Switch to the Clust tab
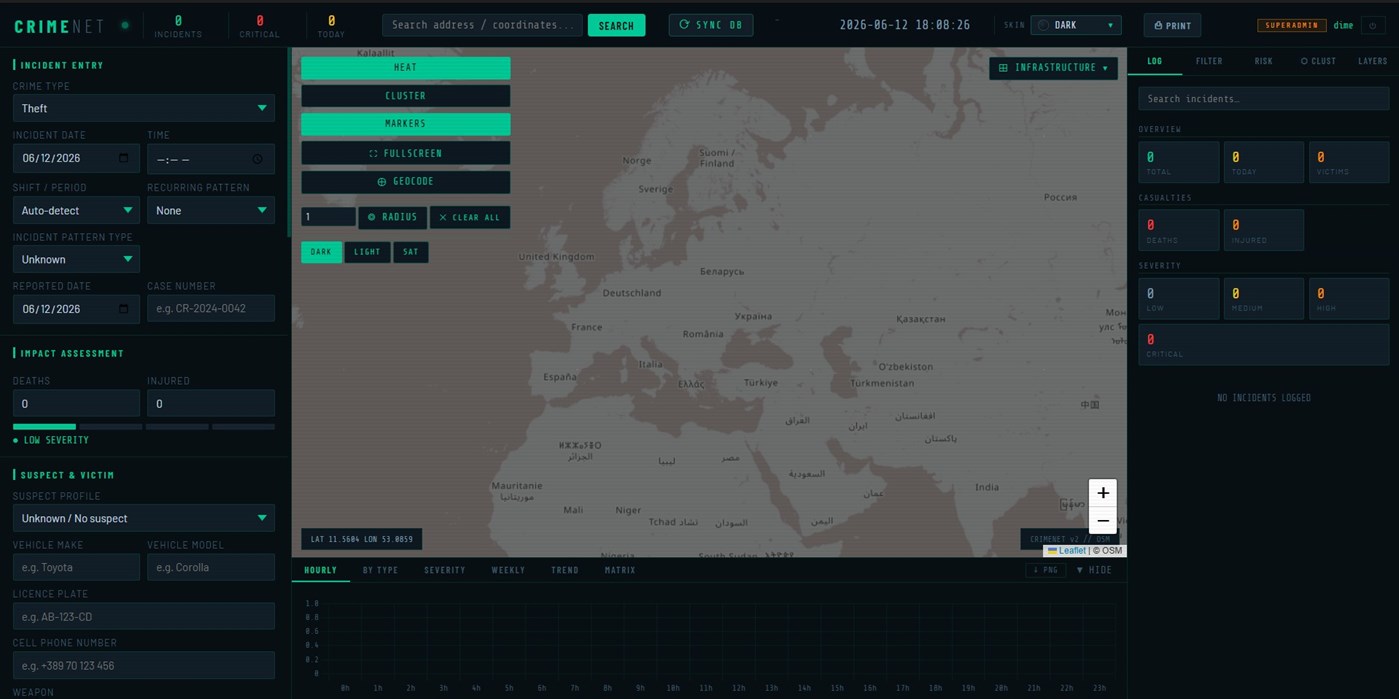This screenshot has height=699, width=1399. 1318,61
